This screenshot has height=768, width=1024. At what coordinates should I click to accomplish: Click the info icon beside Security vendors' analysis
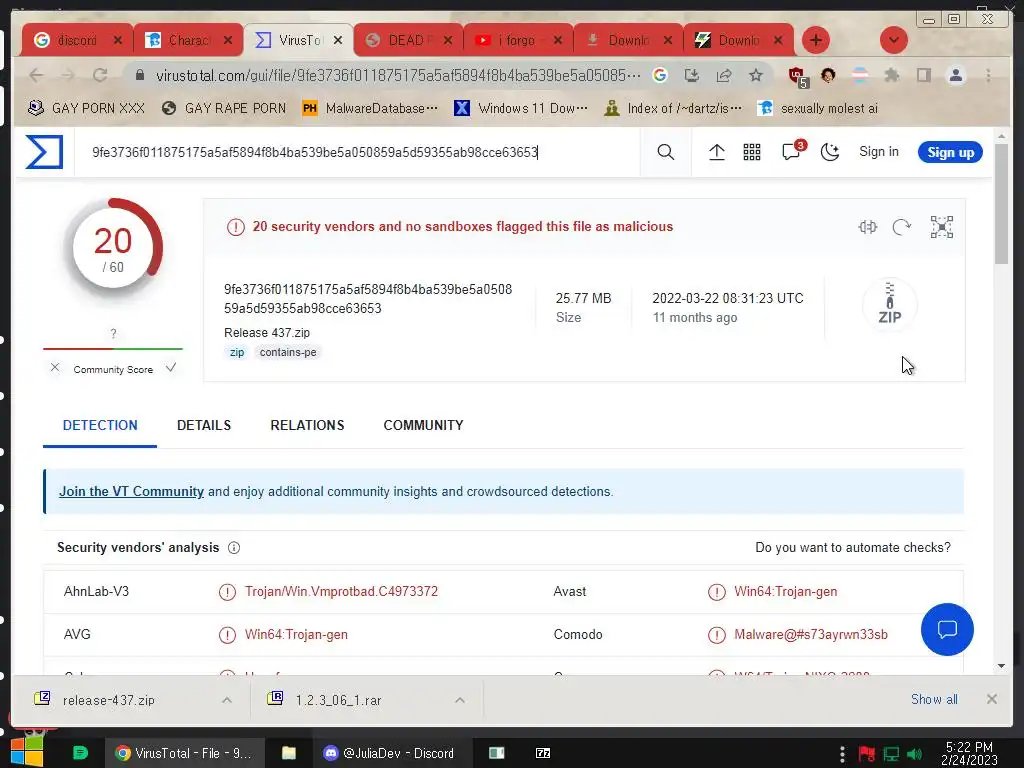234,548
